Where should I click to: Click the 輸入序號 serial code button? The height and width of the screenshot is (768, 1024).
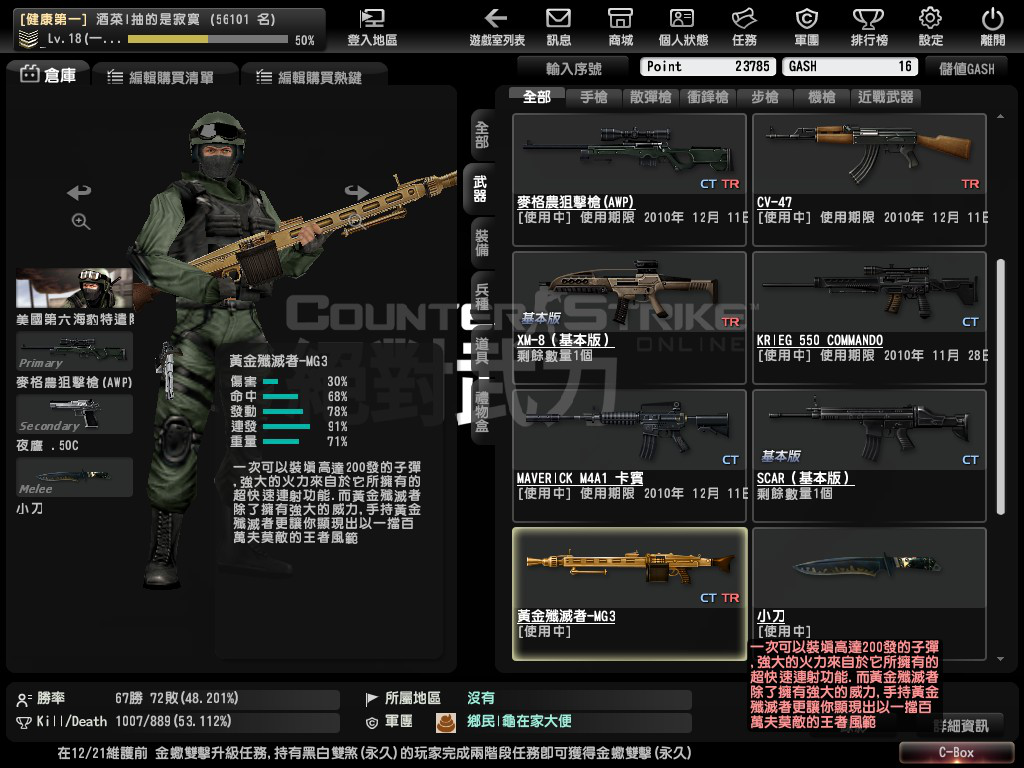coord(573,68)
